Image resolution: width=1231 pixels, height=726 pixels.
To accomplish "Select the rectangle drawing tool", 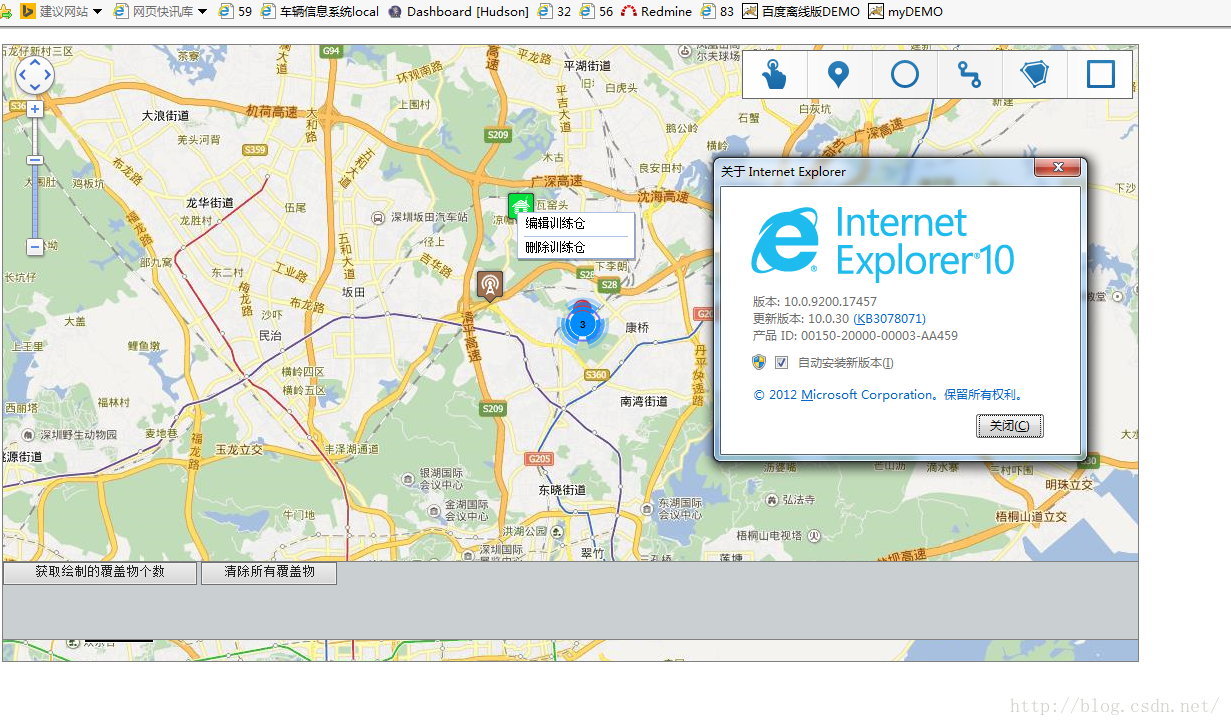I will pyautogui.click(x=1100, y=75).
